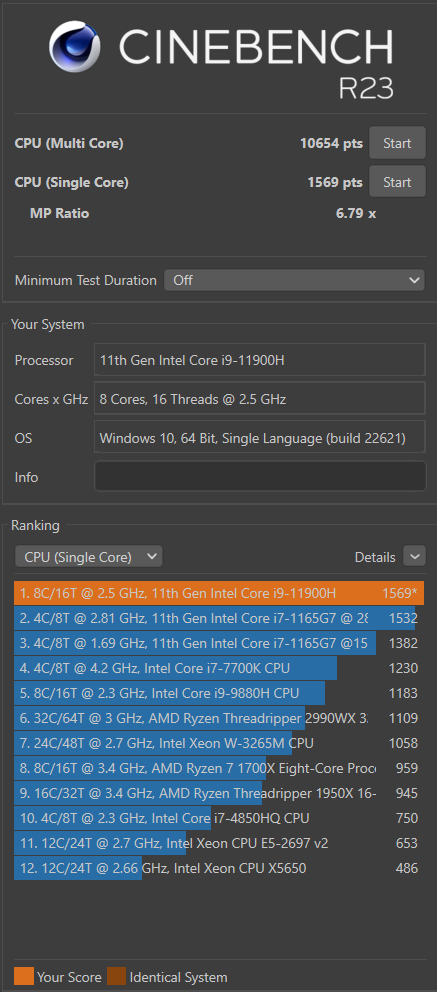
Task: Click the Info input field
Action: tap(260, 476)
